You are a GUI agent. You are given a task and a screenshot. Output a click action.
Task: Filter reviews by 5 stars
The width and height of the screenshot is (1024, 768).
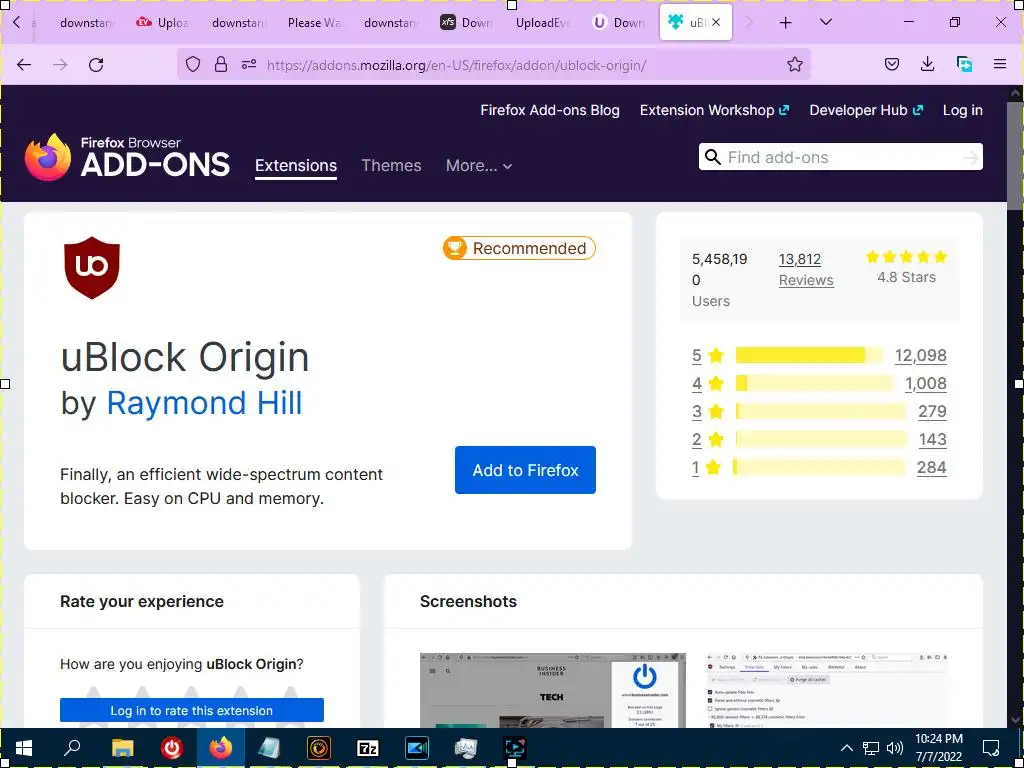coord(708,355)
